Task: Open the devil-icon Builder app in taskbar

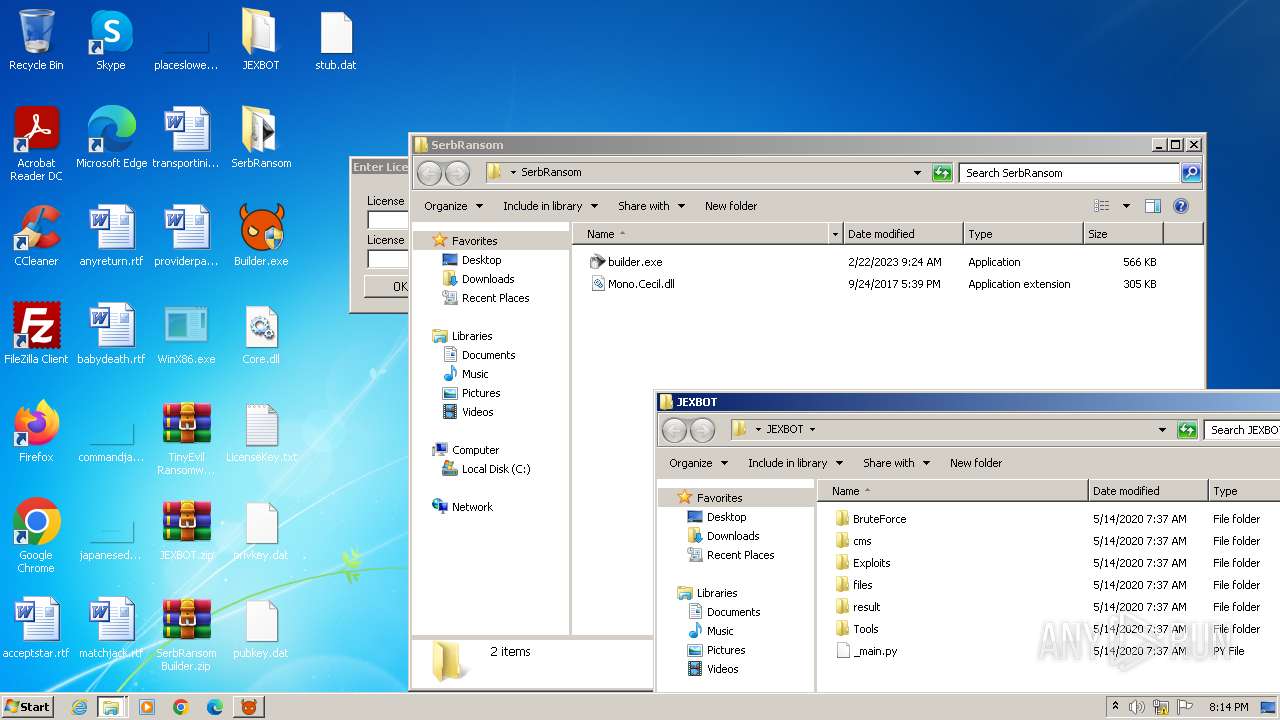Action: pyautogui.click(x=248, y=707)
